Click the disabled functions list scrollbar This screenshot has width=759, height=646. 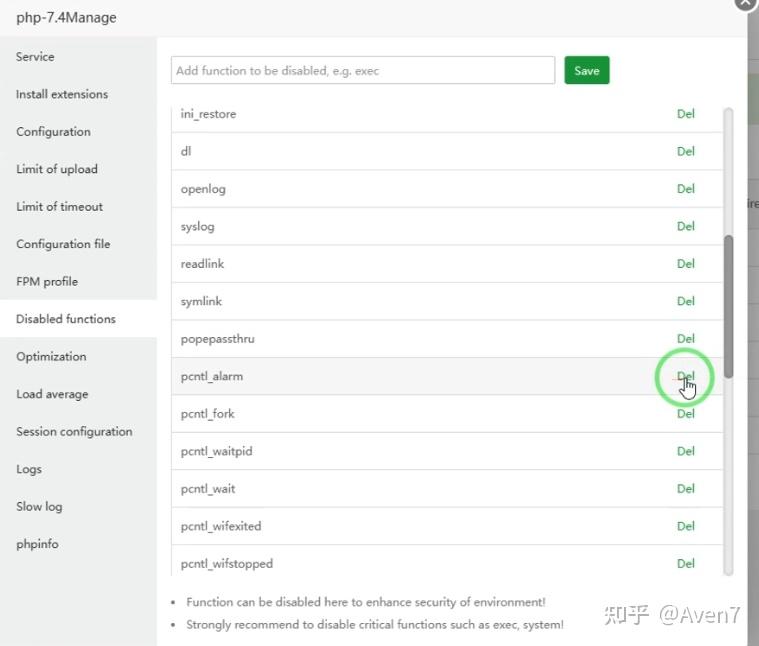pos(728,306)
